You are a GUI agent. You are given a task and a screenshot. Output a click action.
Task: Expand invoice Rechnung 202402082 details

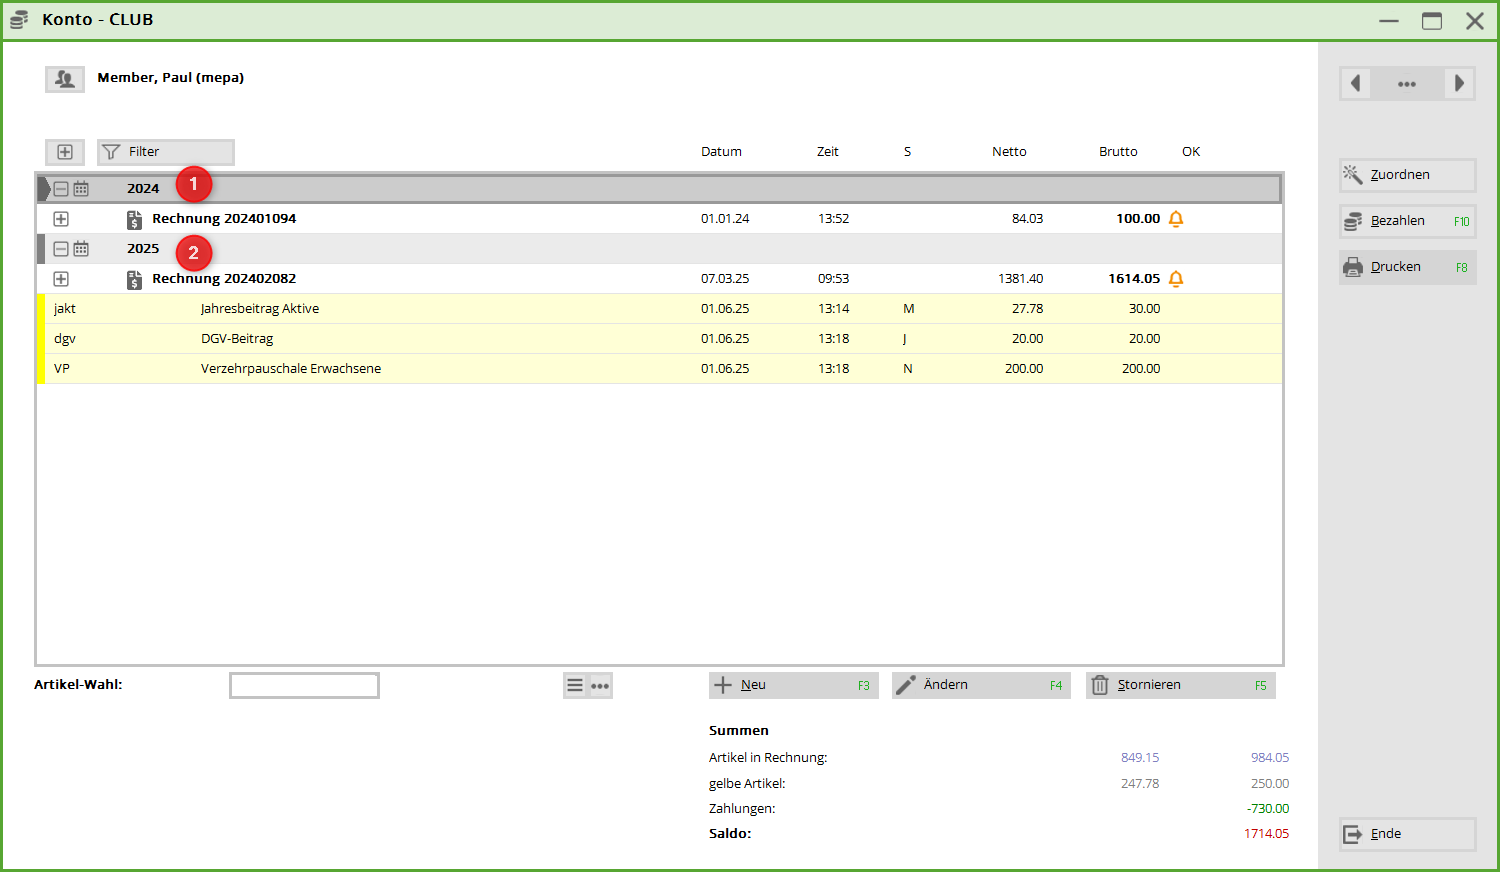pos(61,279)
